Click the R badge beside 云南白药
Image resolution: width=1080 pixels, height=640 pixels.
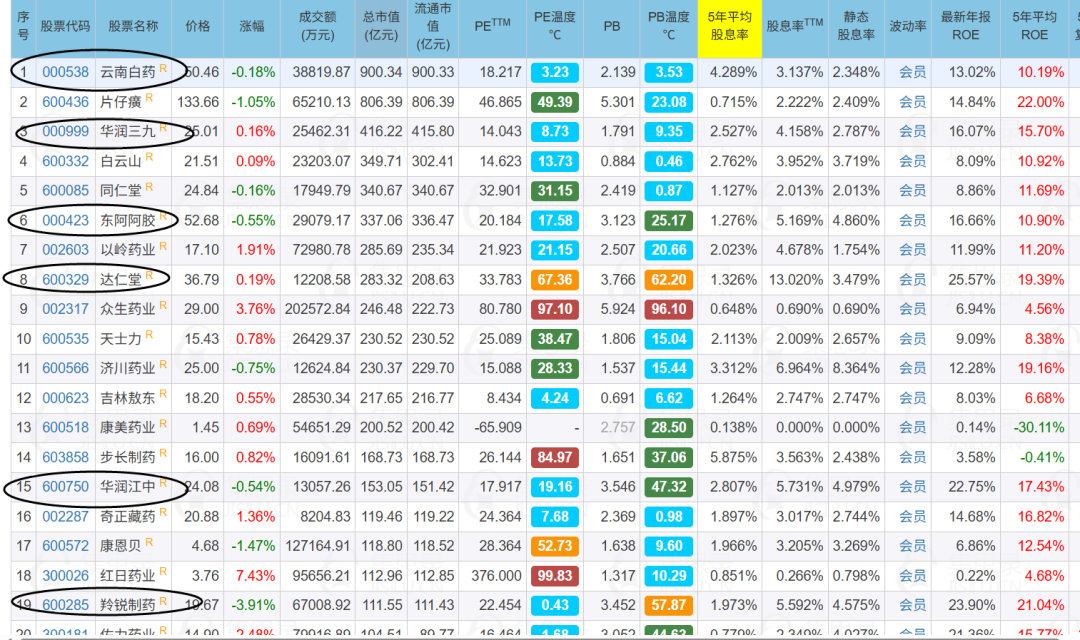[x=163, y=68]
